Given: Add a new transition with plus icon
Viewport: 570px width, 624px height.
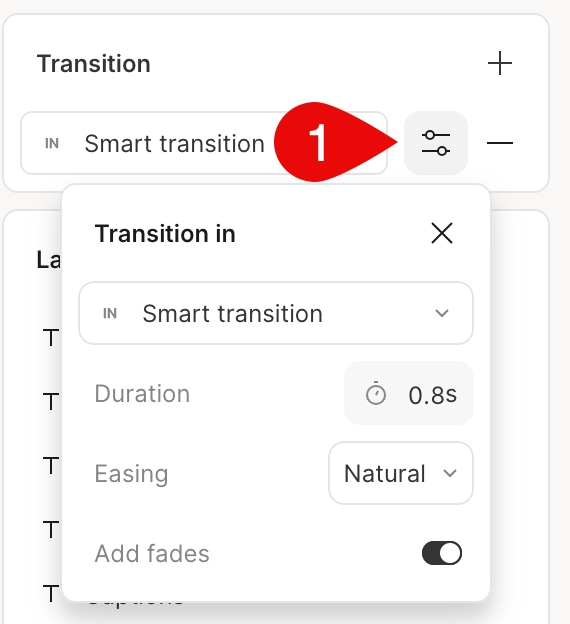Looking at the screenshot, I should [500, 63].
